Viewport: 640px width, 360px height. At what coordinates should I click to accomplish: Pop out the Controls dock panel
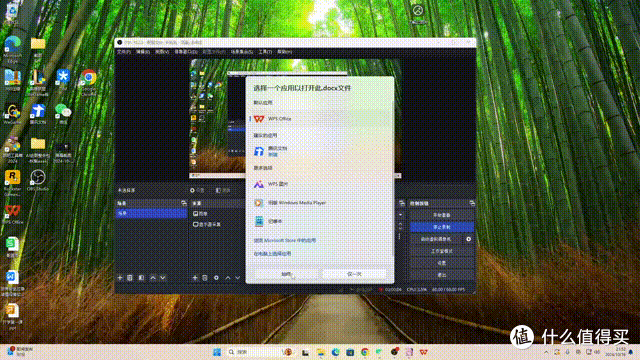pyautogui.click(x=472, y=203)
